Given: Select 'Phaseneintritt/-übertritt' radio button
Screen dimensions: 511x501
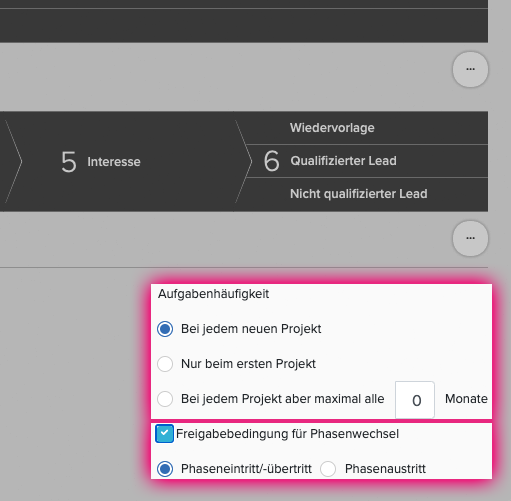Looking at the screenshot, I should pyautogui.click(x=165, y=469).
